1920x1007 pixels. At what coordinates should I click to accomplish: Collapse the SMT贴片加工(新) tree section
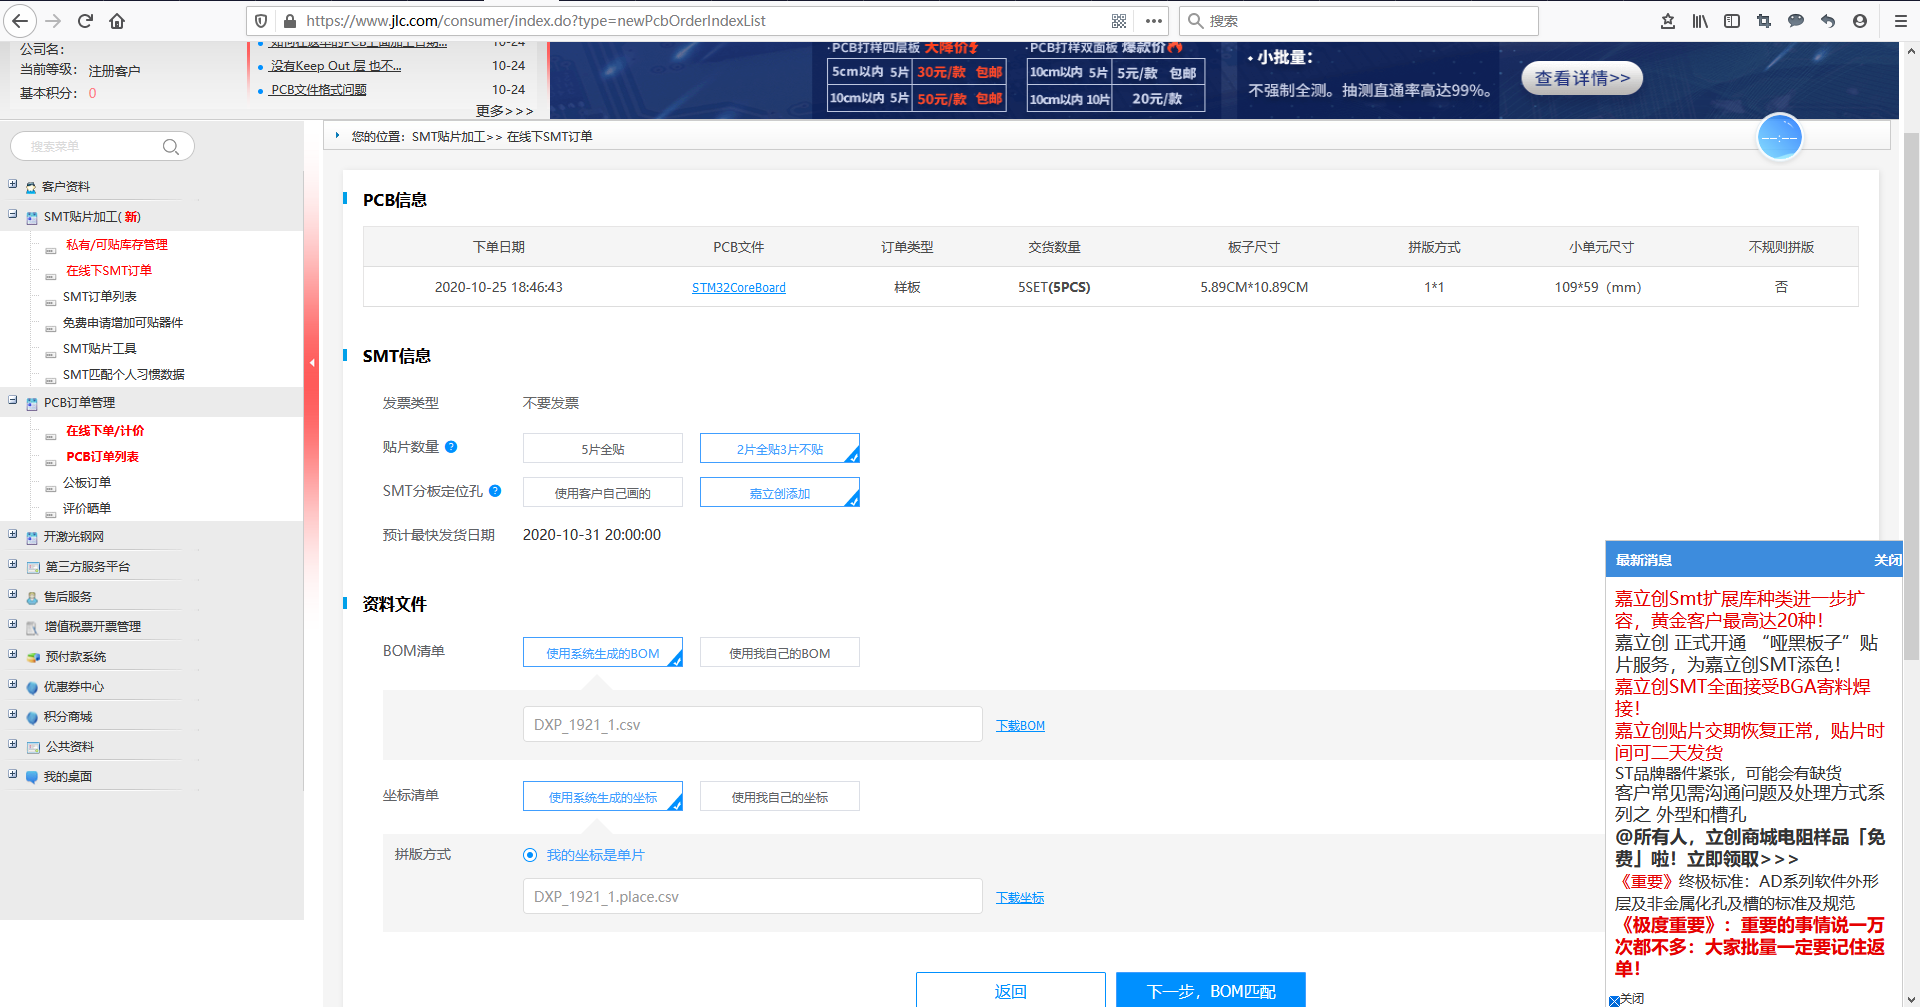click(12, 216)
